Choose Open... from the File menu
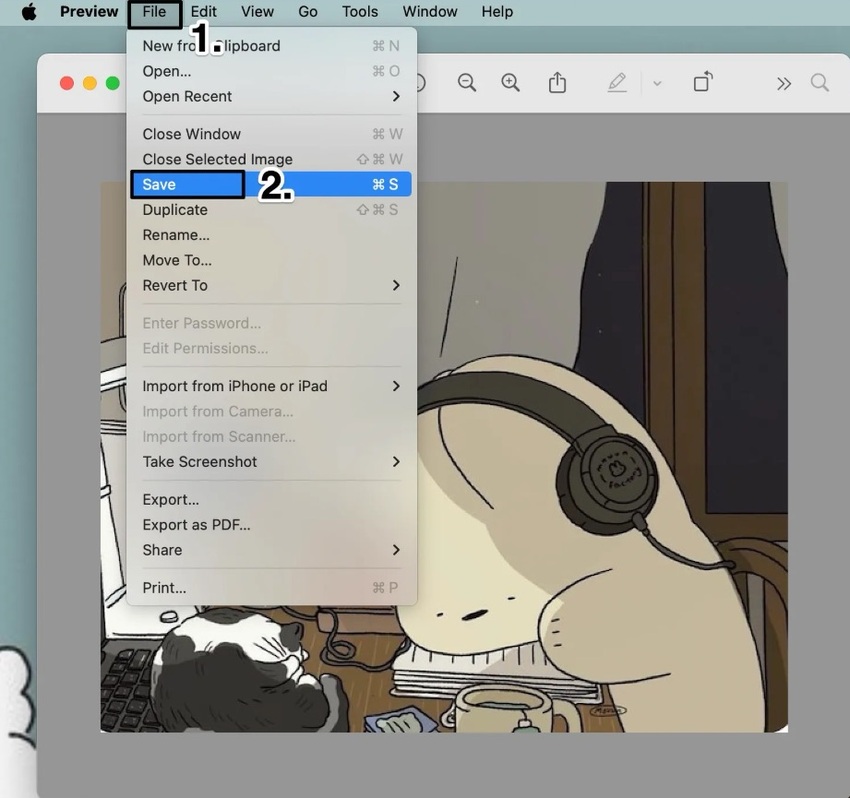 [x=271, y=71]
